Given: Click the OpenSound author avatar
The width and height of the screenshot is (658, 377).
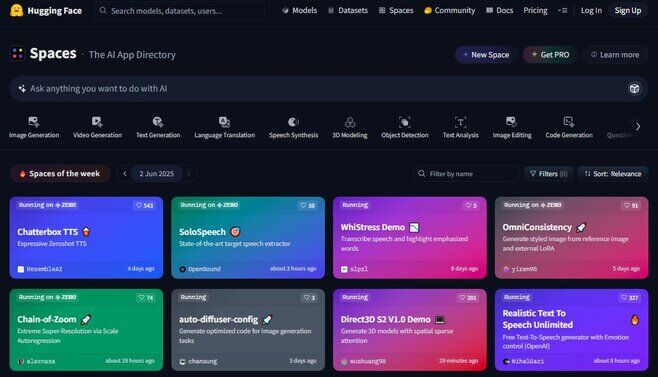Looking at the screenshot, I should (x=183, y=269).
